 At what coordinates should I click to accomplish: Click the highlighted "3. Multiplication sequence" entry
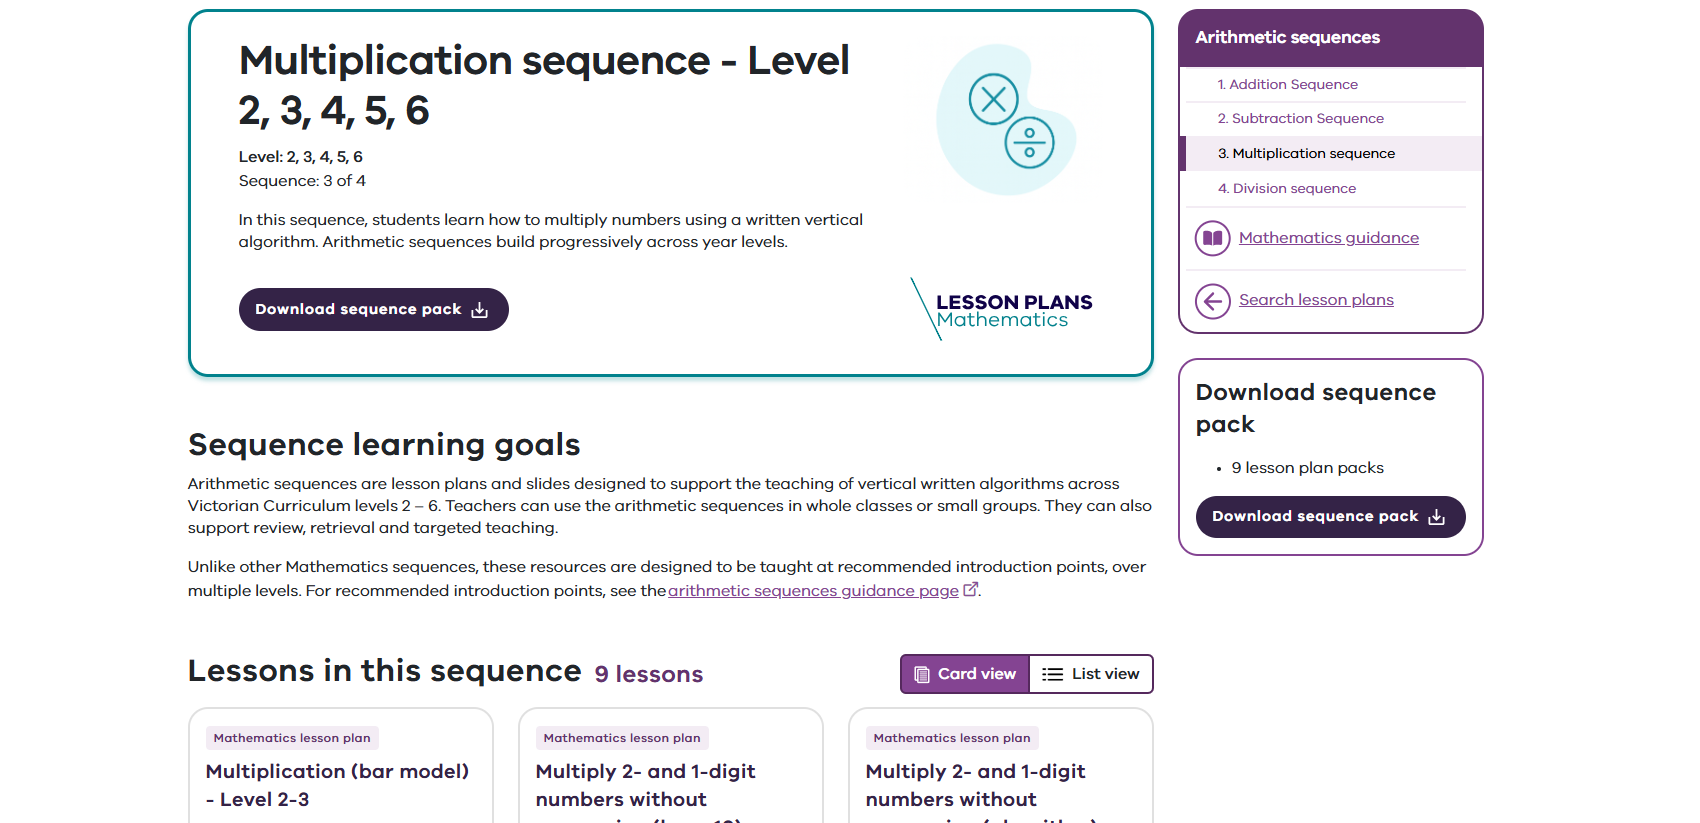point(1306,153)
